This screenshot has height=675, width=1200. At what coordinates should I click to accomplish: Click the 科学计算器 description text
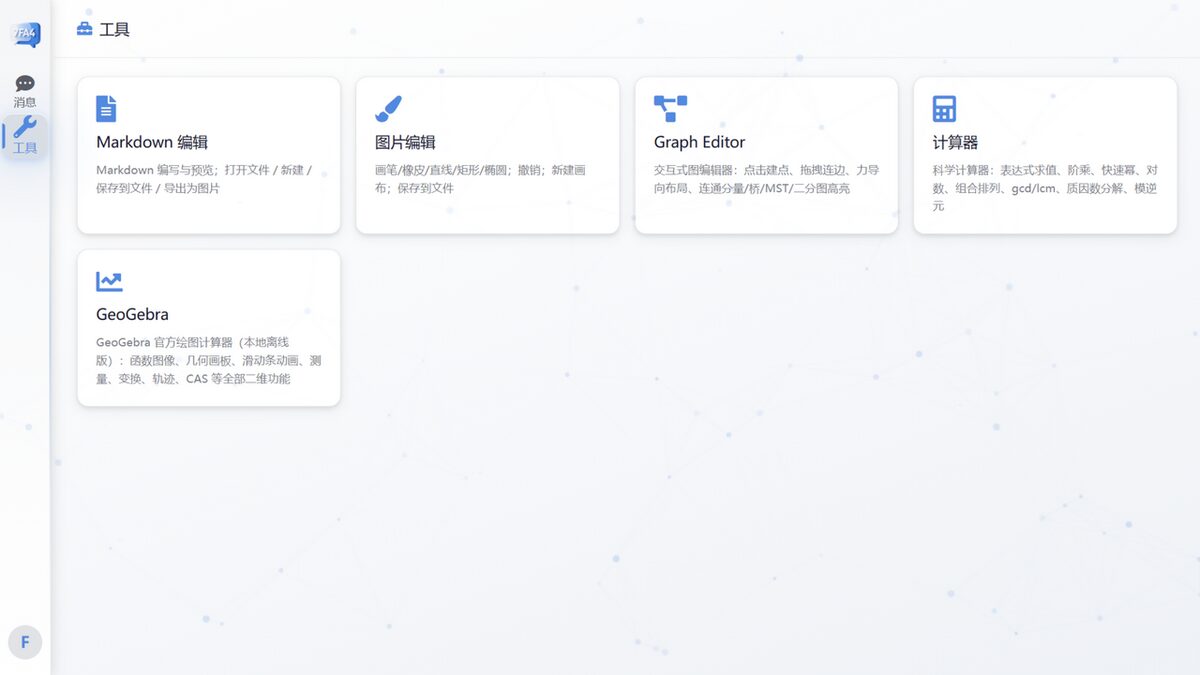tap(1045, 188)
